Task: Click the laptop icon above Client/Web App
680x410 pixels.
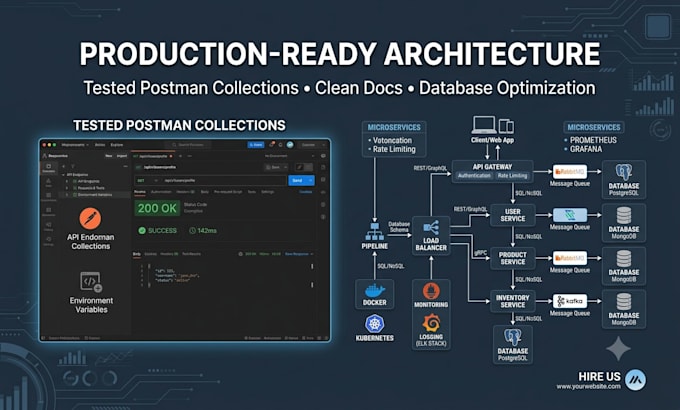Action: tap(484, 125)
